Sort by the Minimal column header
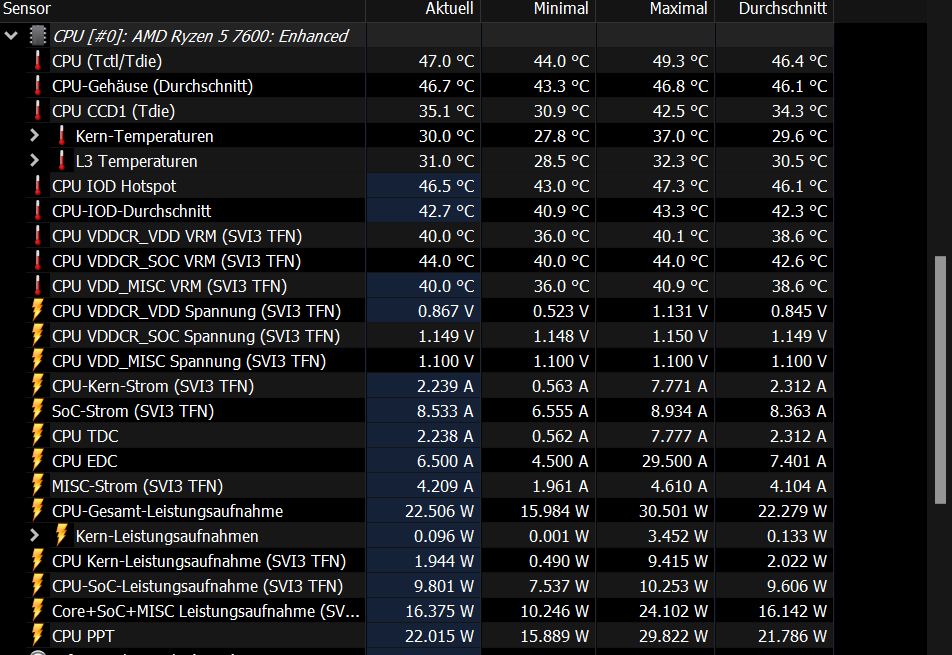Image resolution: width=952 pixels, height=655 pixels. pos(539,10)
